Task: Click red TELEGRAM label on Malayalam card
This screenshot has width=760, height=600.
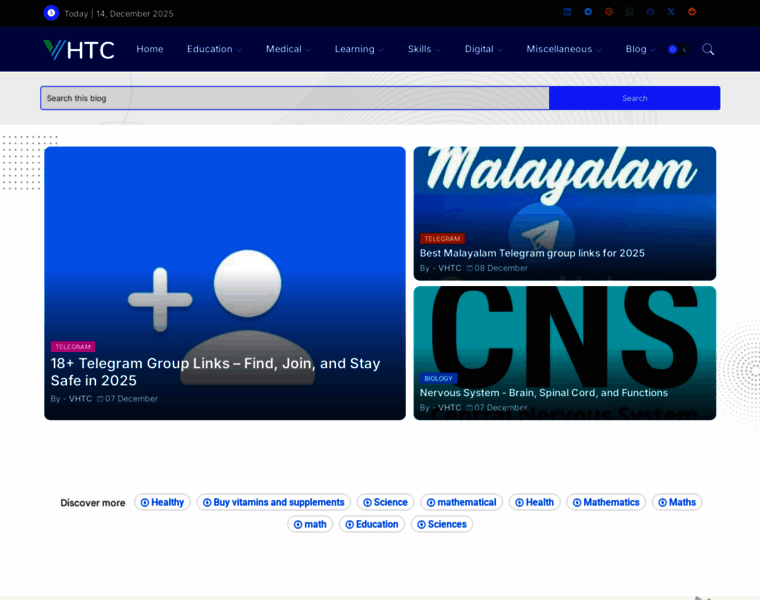Action: [442, 238]
